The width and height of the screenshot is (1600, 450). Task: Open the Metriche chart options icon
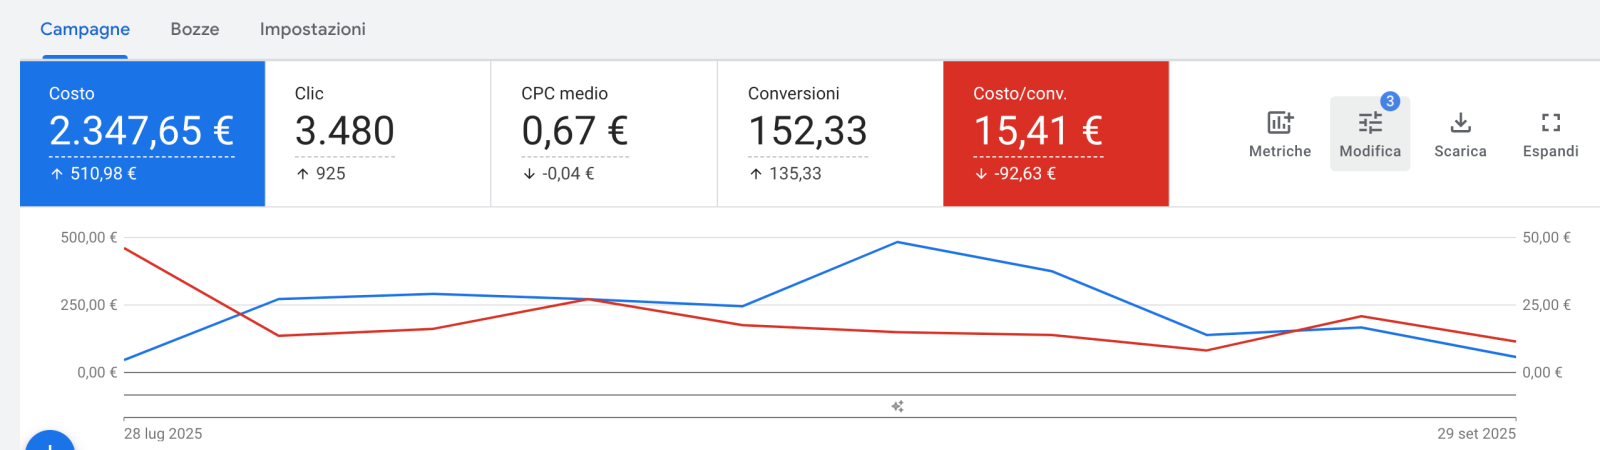1280,123
